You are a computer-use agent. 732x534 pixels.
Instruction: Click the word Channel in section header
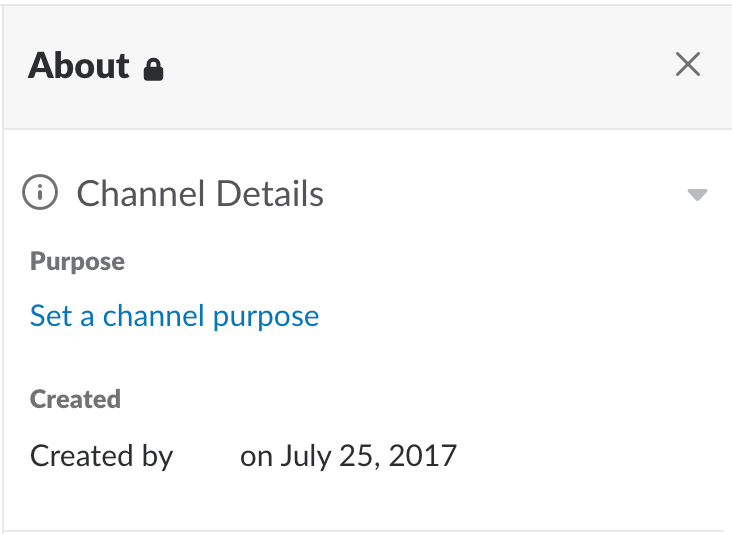(141, 194)
